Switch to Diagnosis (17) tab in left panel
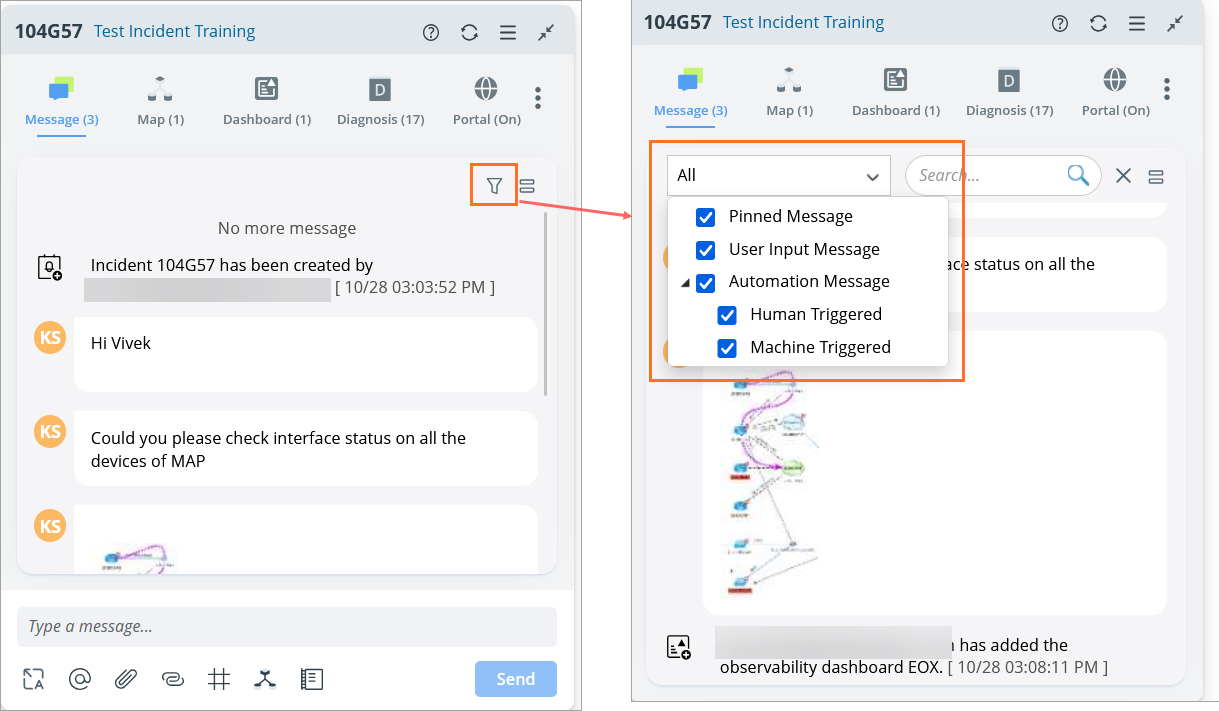Image resolution: width=1219 pixels, height=711 pixels. [x=380, y=101]
